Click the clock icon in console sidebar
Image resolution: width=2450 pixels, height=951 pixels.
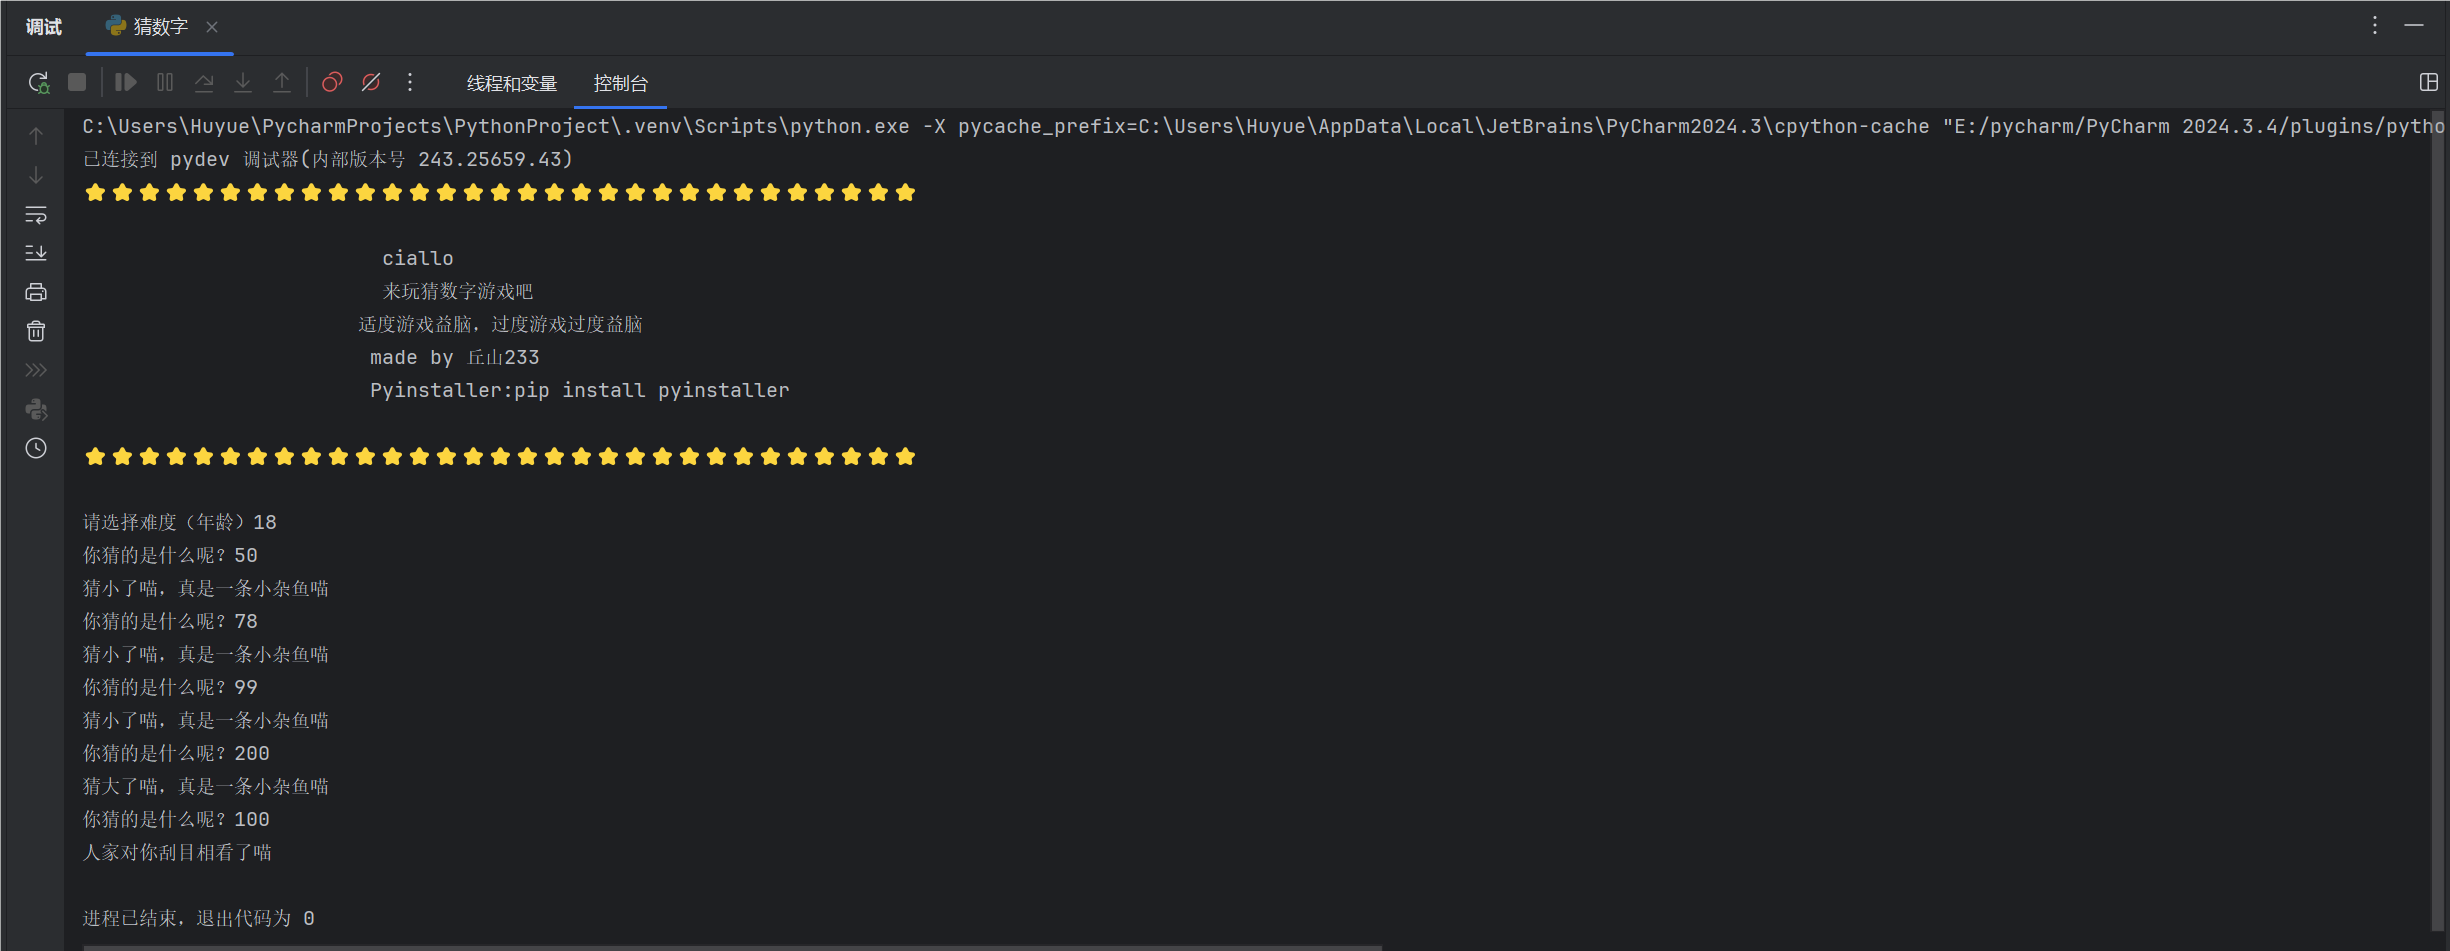tap(36, 448)
